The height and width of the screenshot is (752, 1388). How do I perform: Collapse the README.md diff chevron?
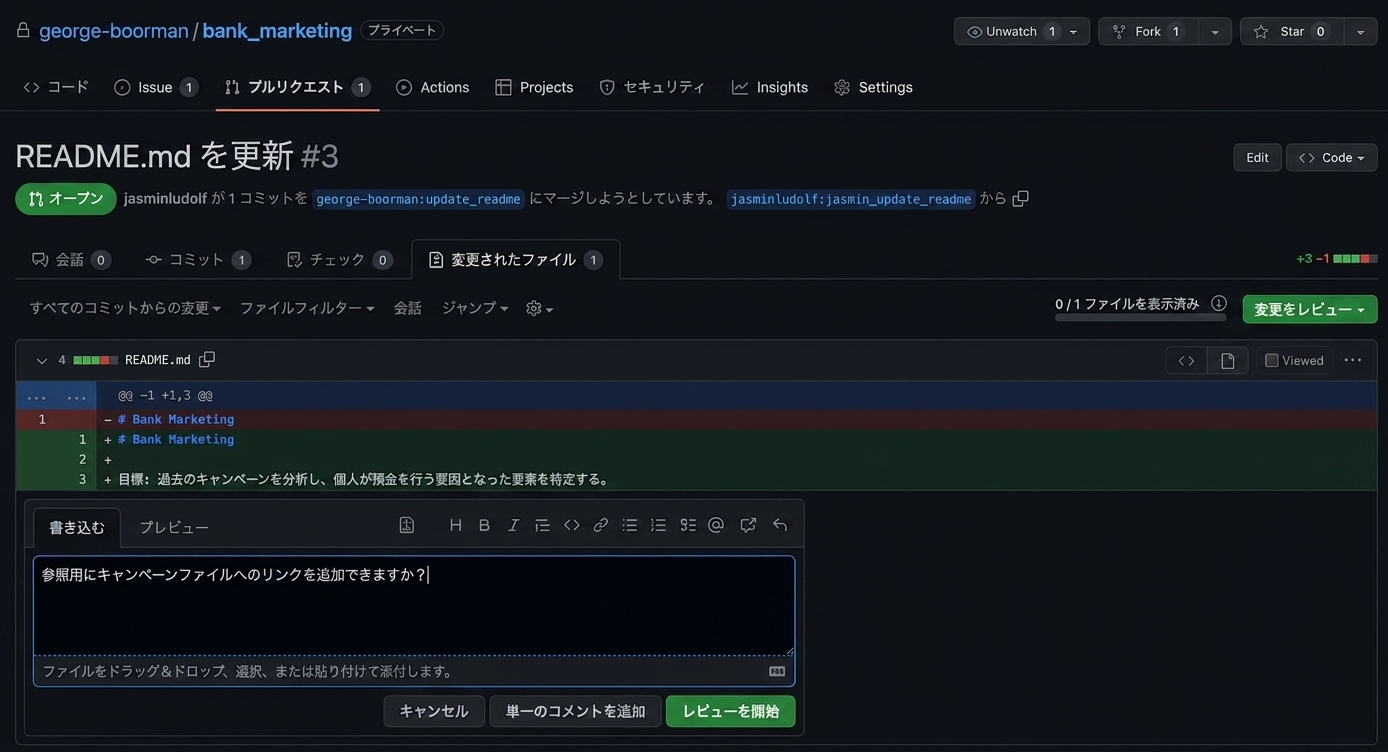point(41,361)
